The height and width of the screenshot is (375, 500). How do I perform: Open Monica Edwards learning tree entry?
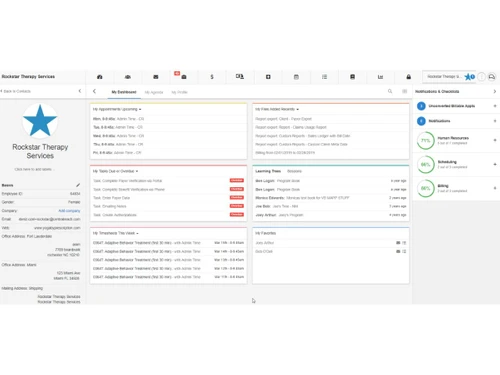click(302, 198)
